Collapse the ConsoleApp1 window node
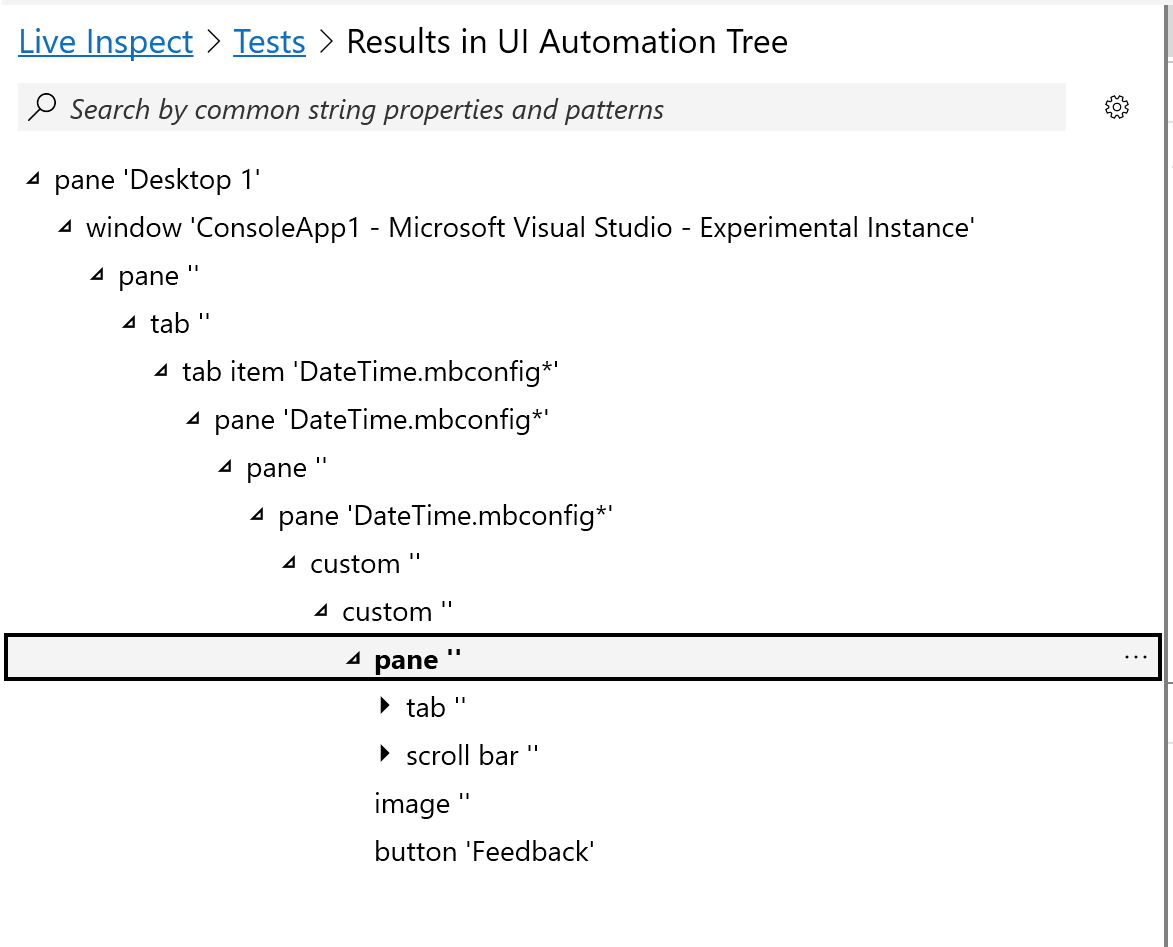 click(x=64, y=226)
